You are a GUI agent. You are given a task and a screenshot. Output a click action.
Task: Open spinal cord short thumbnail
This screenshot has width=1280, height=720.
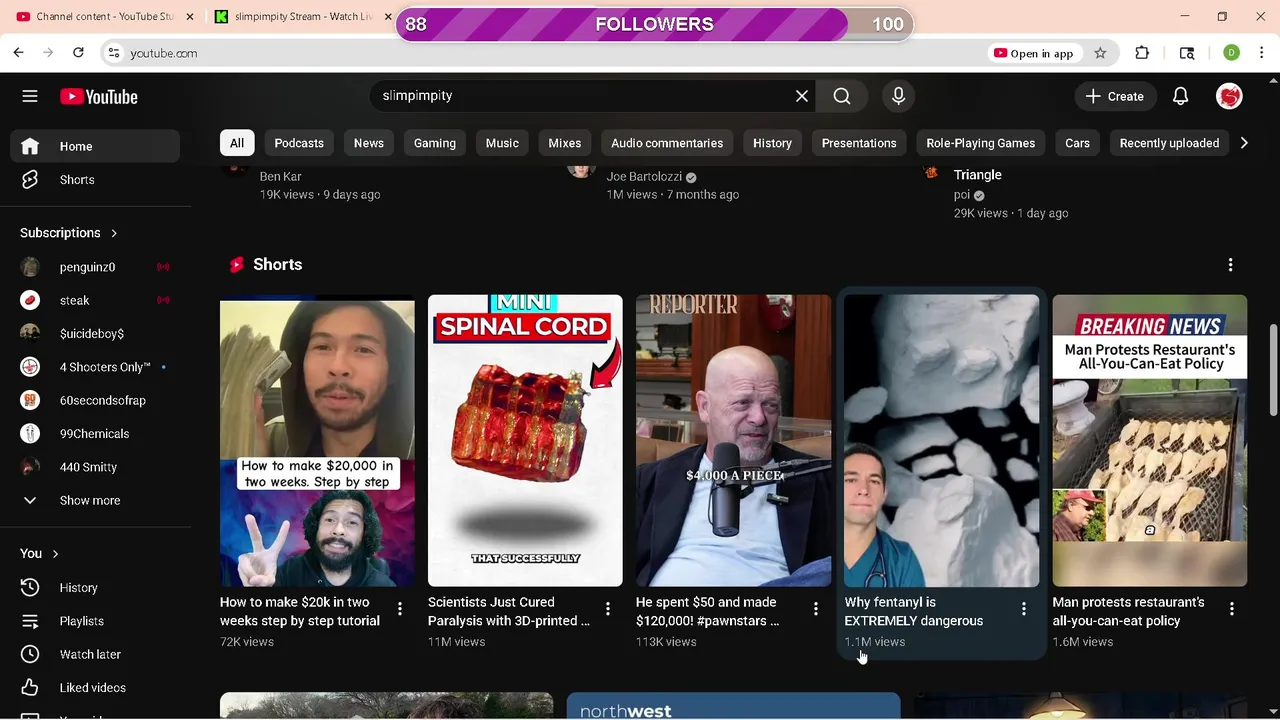525,440
